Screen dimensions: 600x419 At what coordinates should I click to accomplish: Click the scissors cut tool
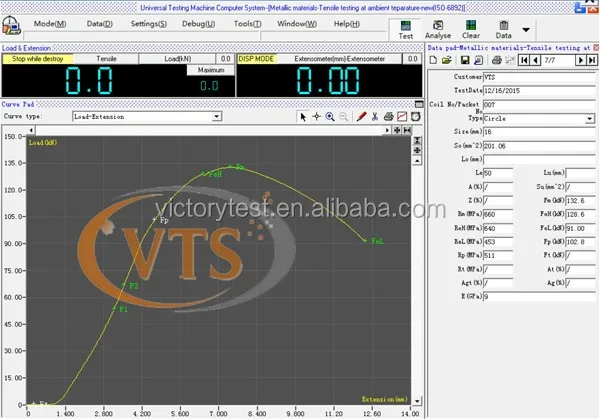click(x=375, y=117)
